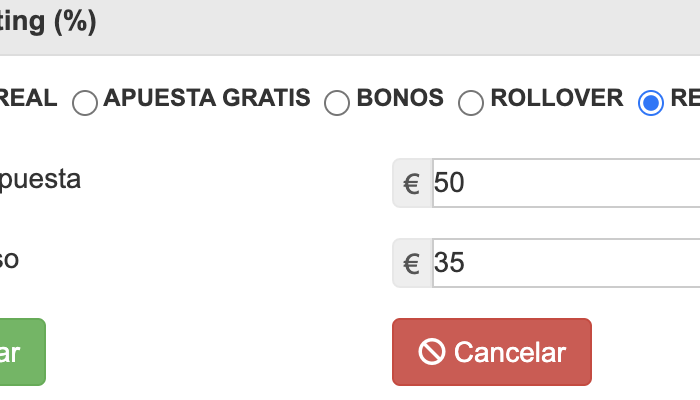Select the APUESTA GRATIS radio button
The image size is (700, 400).
[x=85, y=103]
